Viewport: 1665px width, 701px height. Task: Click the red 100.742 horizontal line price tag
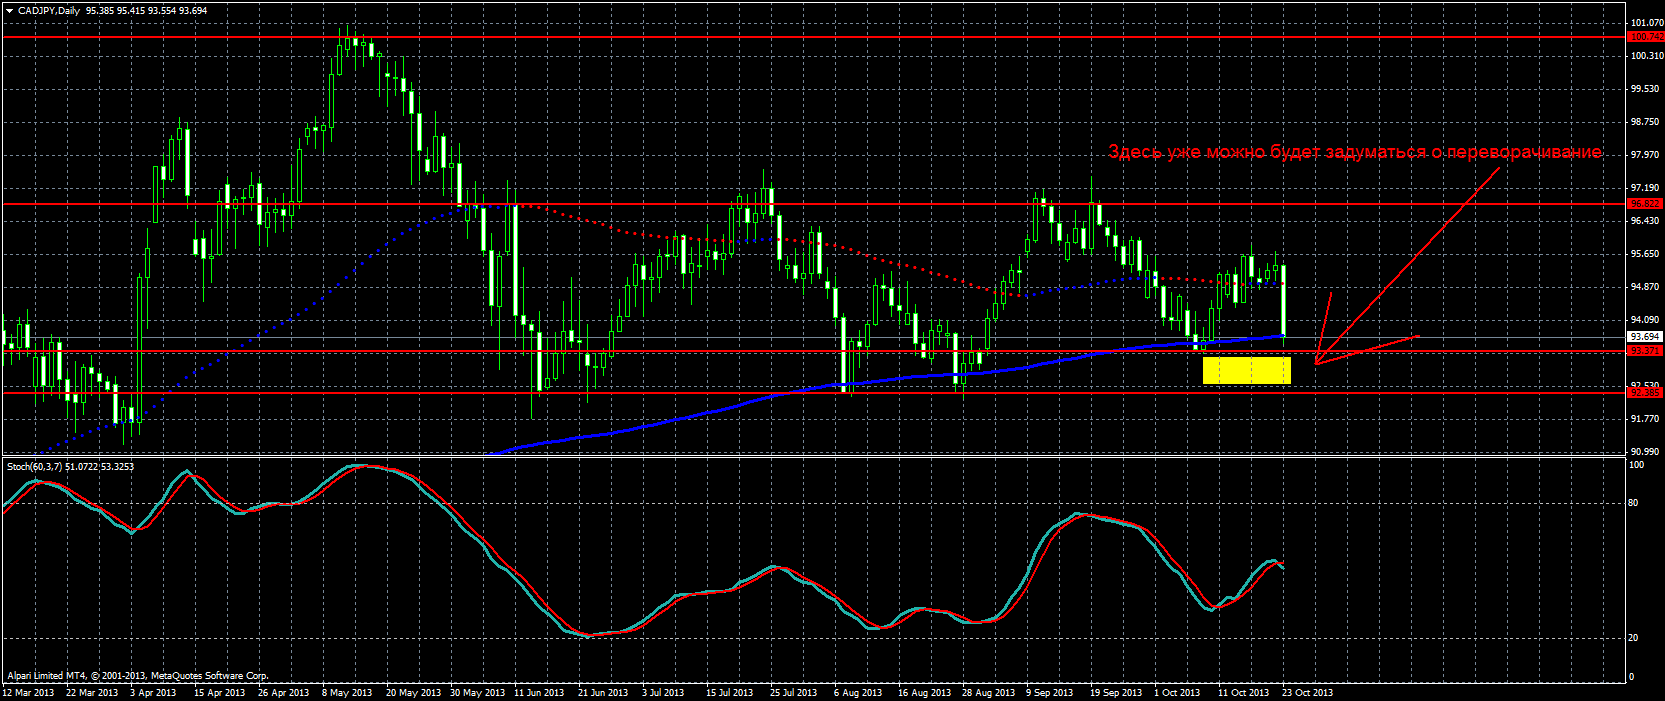point(1646,37)
